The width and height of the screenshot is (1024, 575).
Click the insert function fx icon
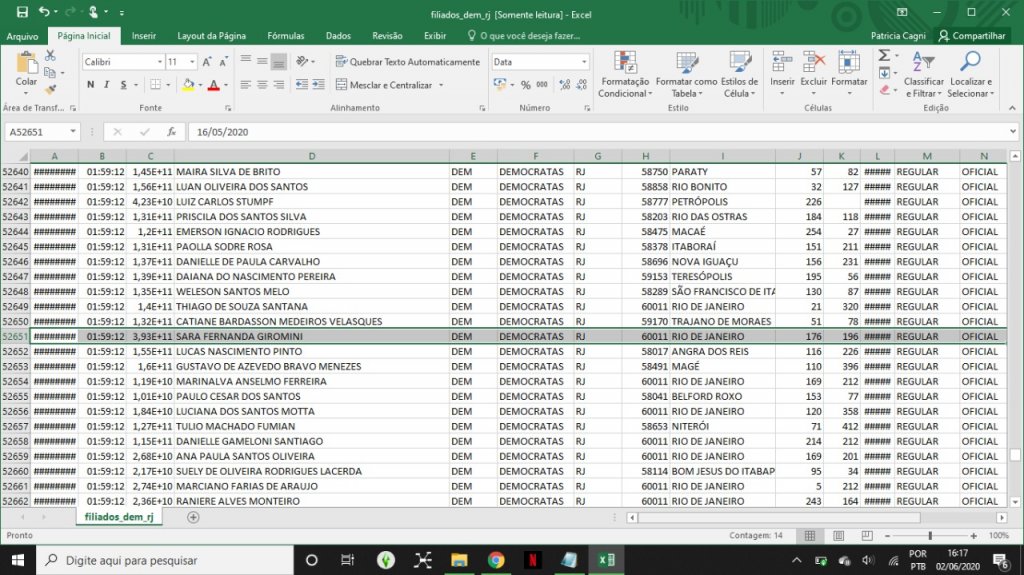click(171, 132)
